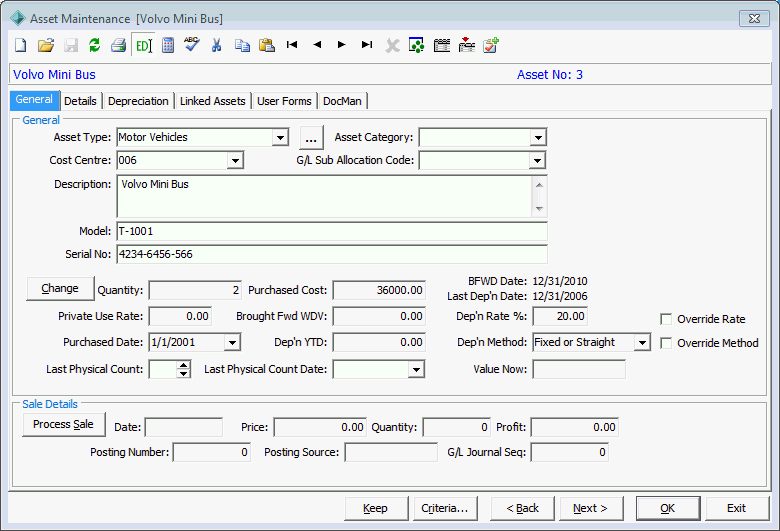Go to next record arrow
The image size is (780, 531).
342,45
